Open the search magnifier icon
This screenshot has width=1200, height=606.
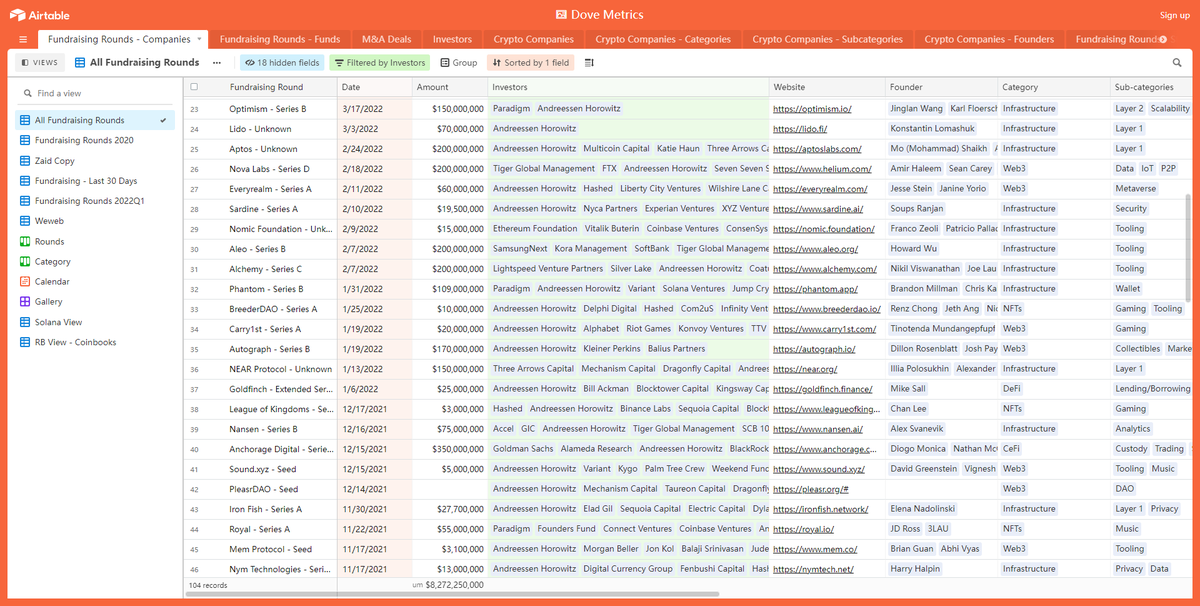1177,62
